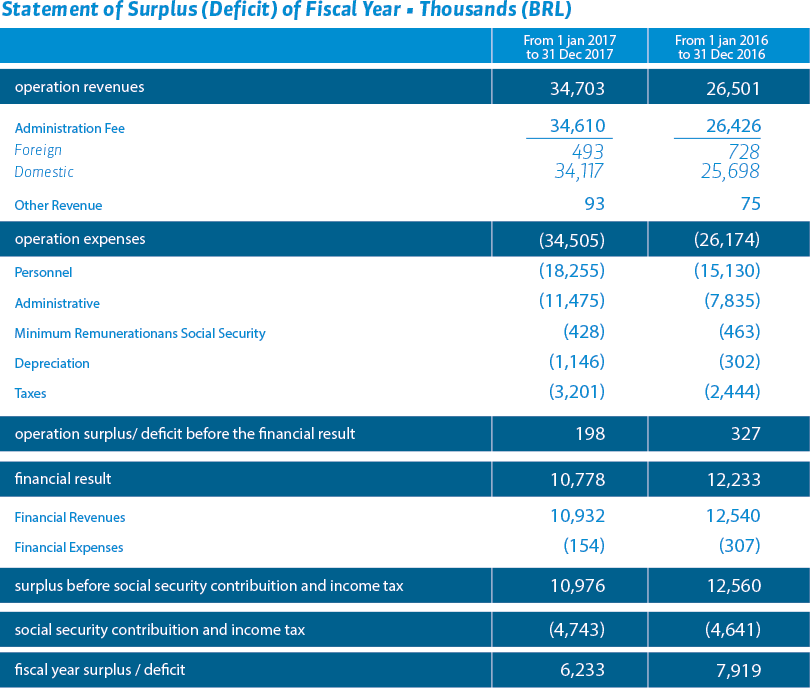Screen dimensions: 810x689
Task: Click surplus before tax value 12,560
Action: 734,585
